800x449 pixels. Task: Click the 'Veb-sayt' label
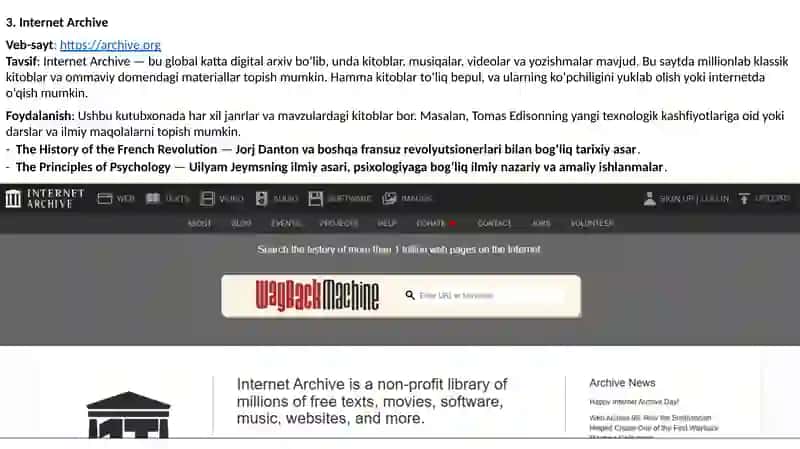coord(29,45)
